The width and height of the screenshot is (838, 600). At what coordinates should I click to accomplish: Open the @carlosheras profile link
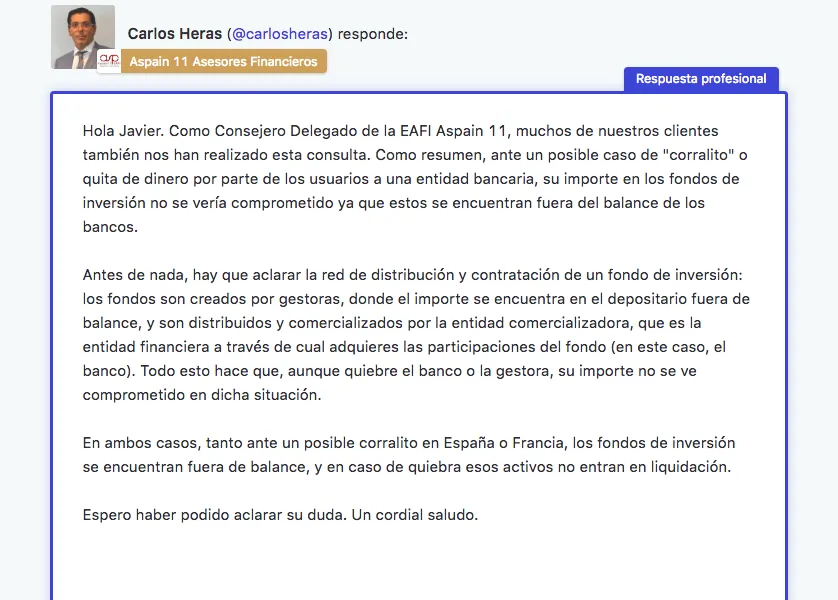pos(280,34)
